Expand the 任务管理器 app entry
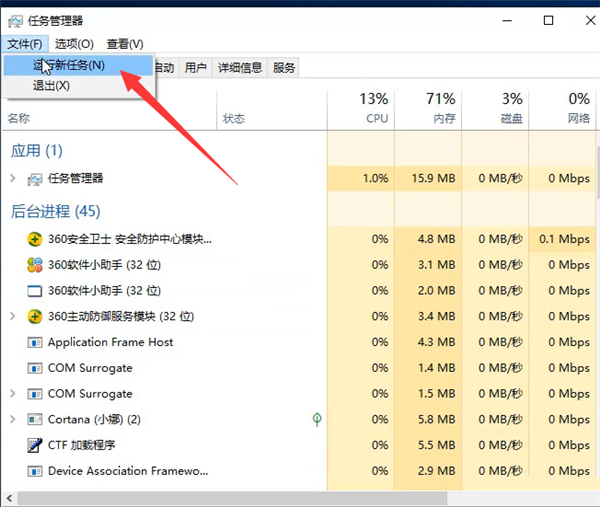 click(x=12, y=179)
